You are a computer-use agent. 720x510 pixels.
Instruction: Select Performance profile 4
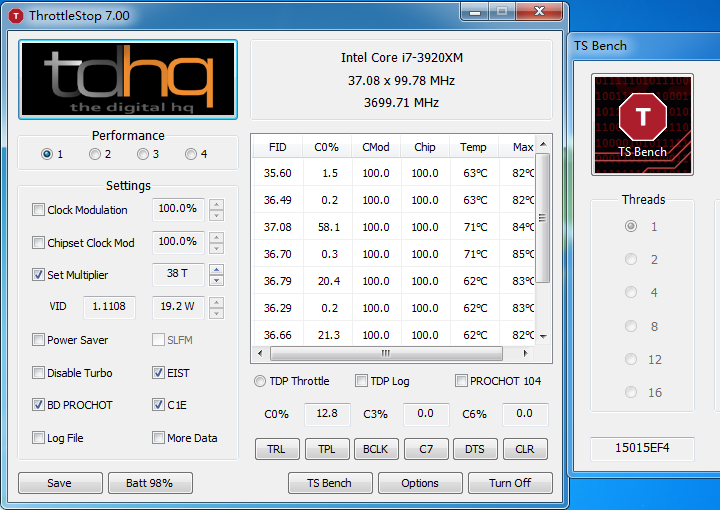(x=191, y=154)
